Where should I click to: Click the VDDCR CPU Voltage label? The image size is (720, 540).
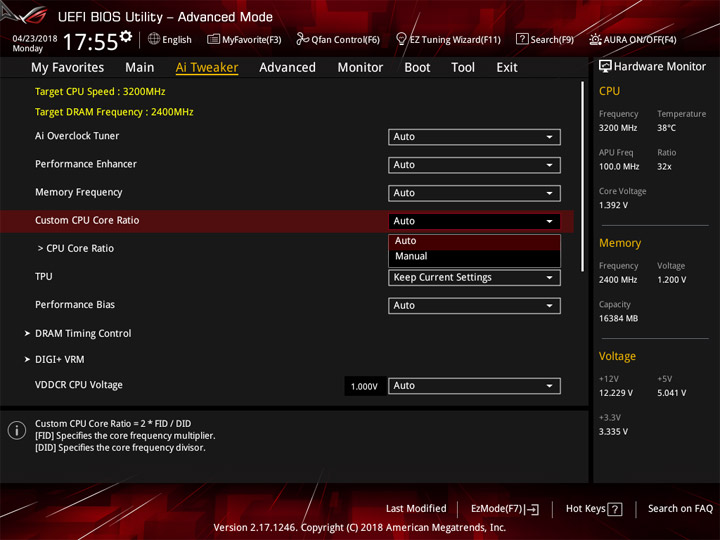pos(79,385)
